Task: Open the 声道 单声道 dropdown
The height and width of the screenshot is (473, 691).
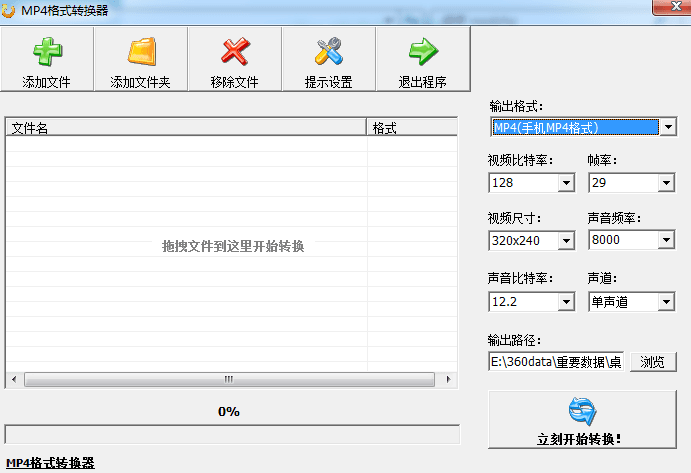Action: point(666,302)
